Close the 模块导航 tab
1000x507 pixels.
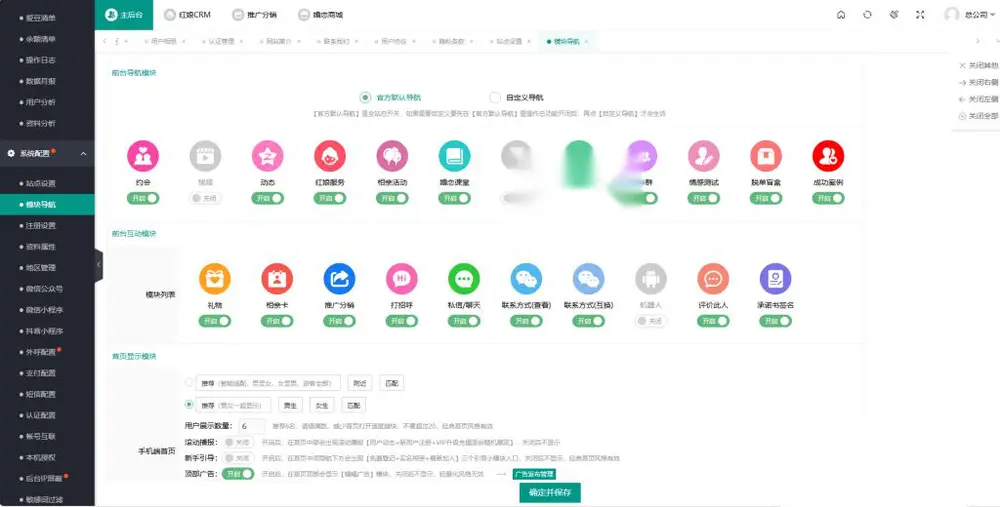tap(586, 41)
